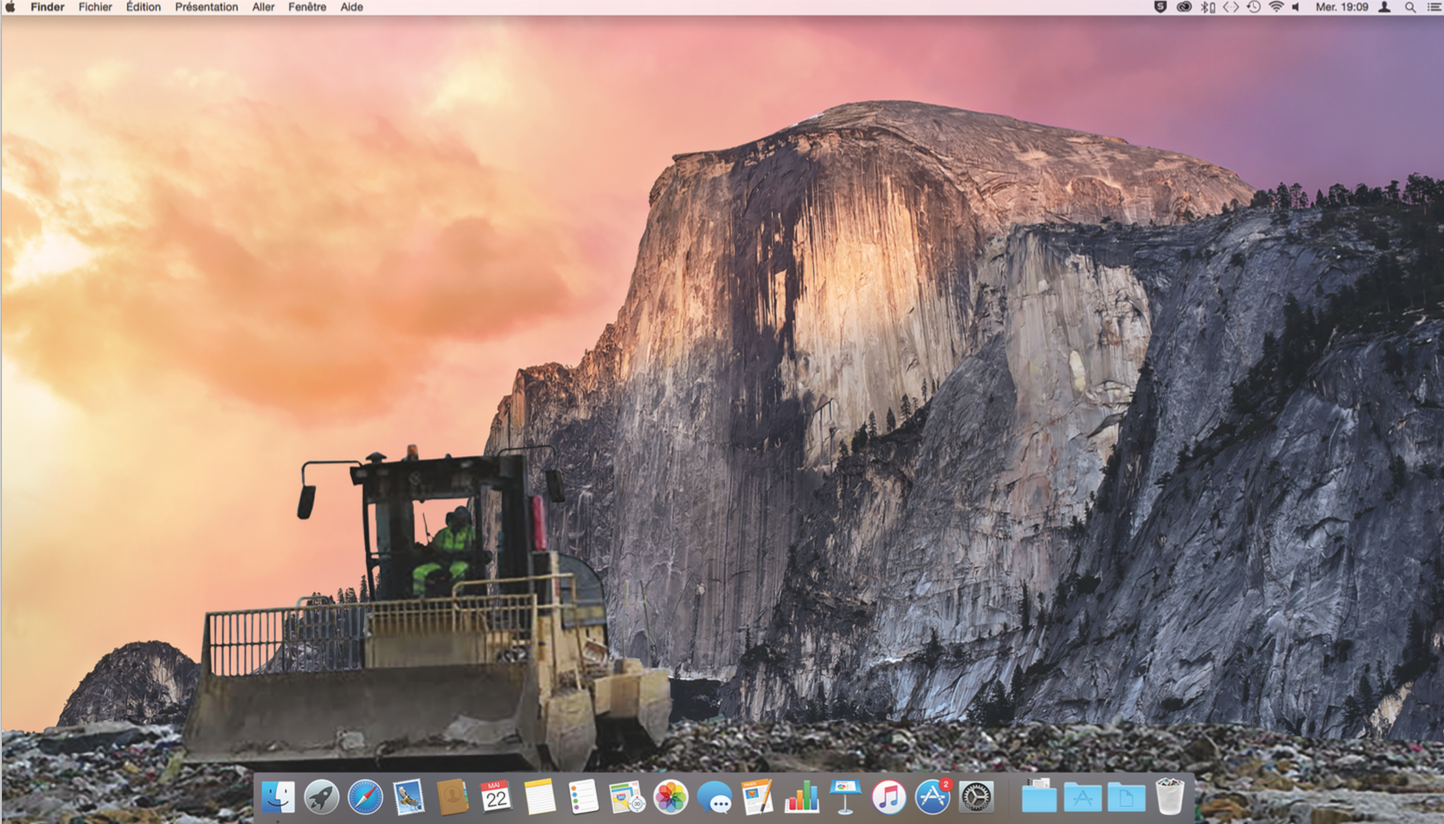Open first folder stack in Dock

tap(1039, 797)
